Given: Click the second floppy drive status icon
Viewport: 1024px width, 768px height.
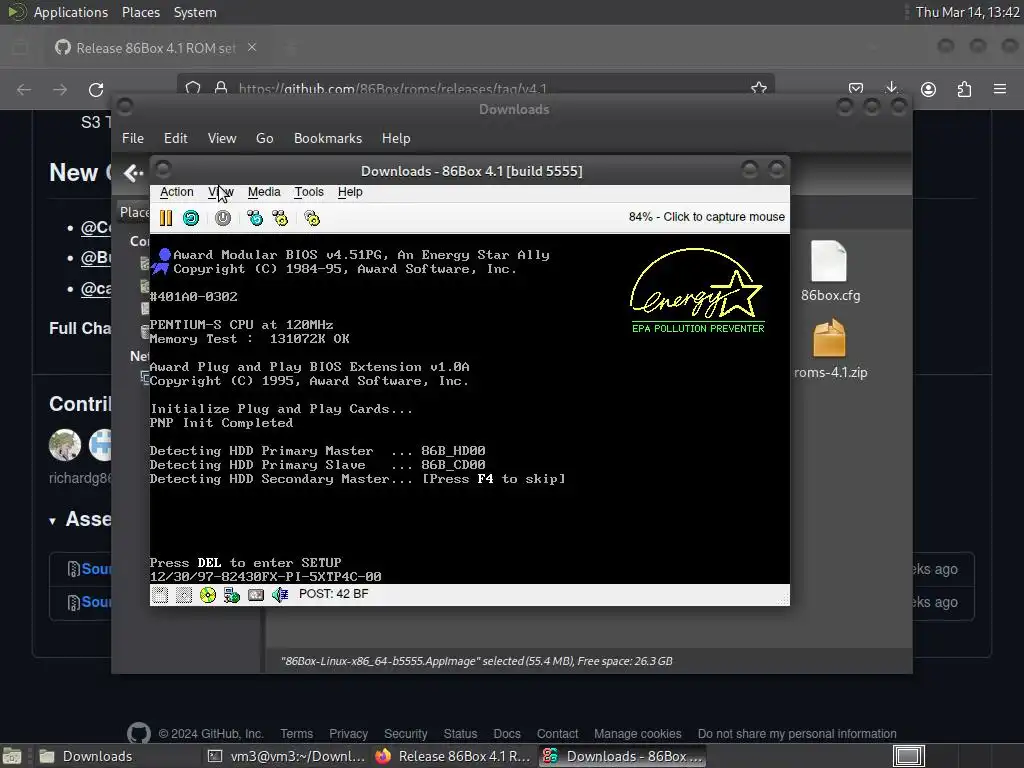Looking at the screenshot, I should coord(184,594).
